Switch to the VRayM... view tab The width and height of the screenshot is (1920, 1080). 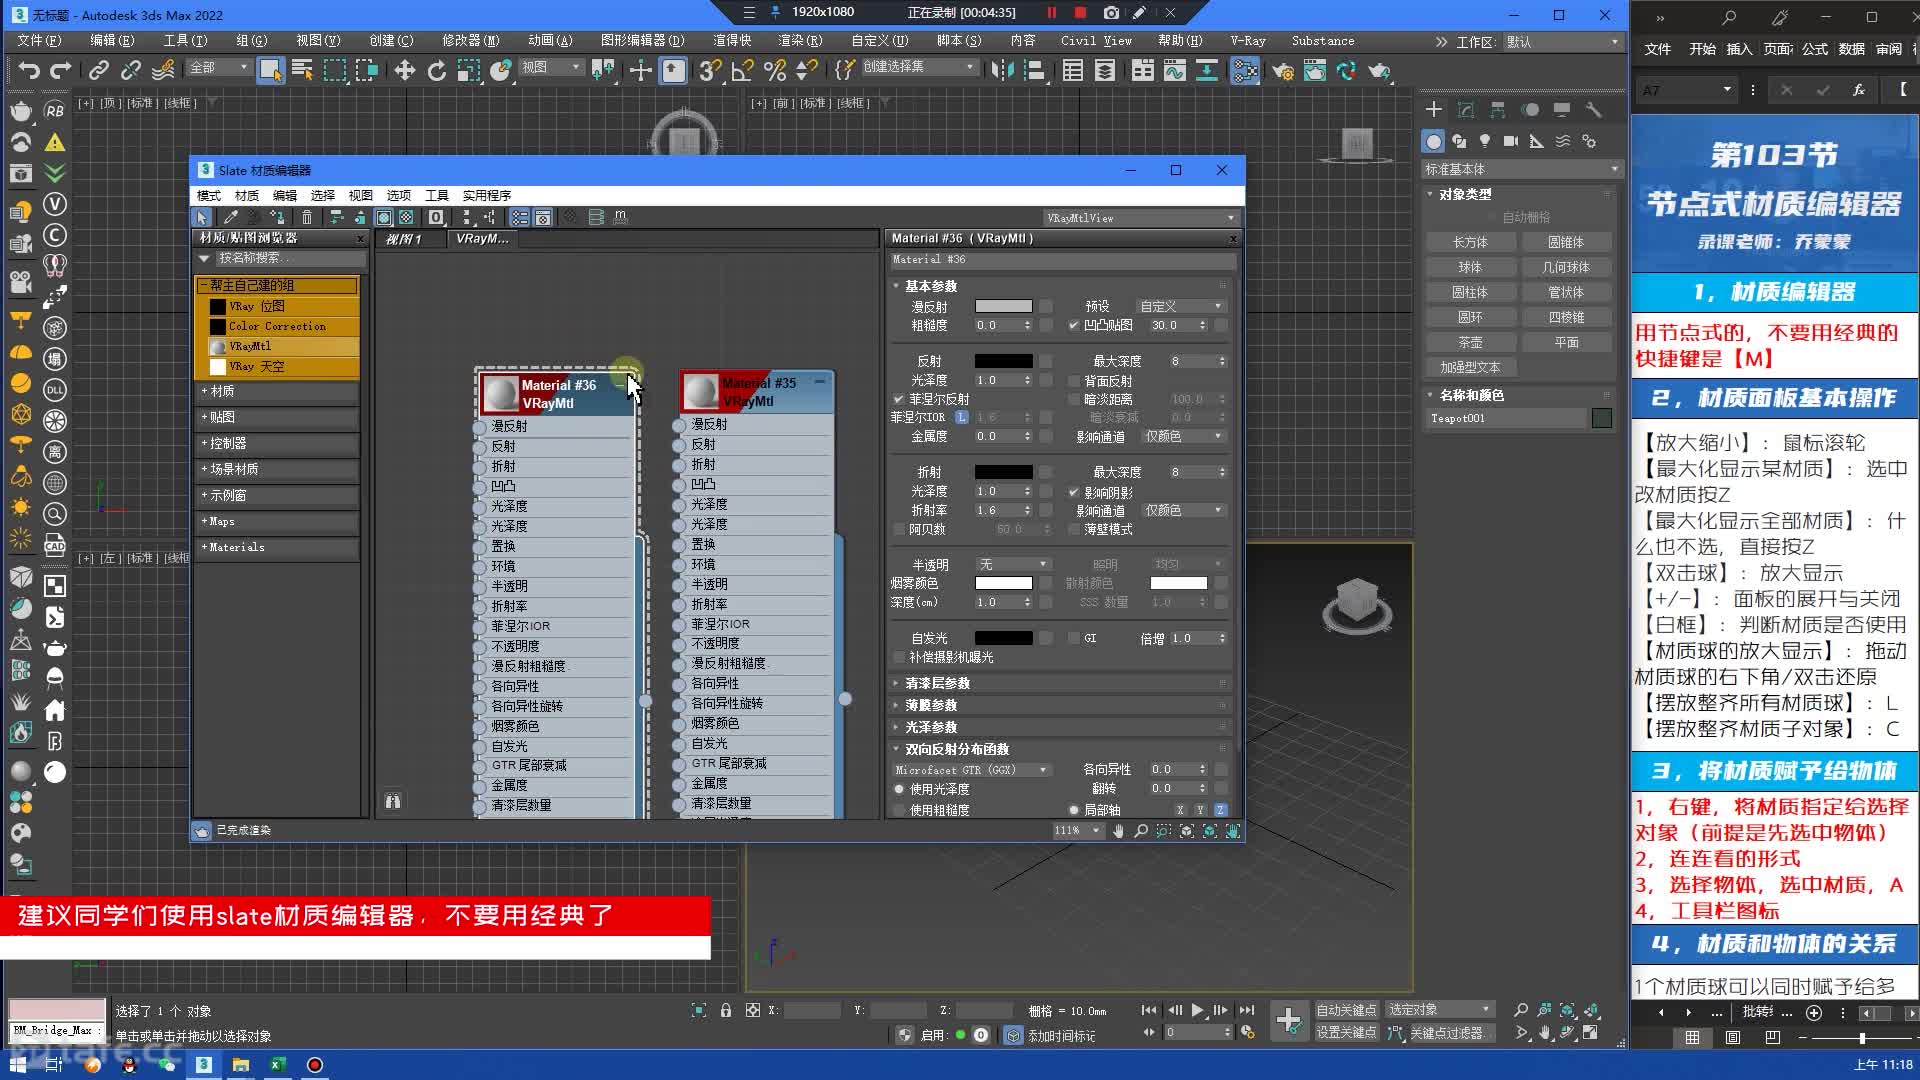[x=483, y=239]
